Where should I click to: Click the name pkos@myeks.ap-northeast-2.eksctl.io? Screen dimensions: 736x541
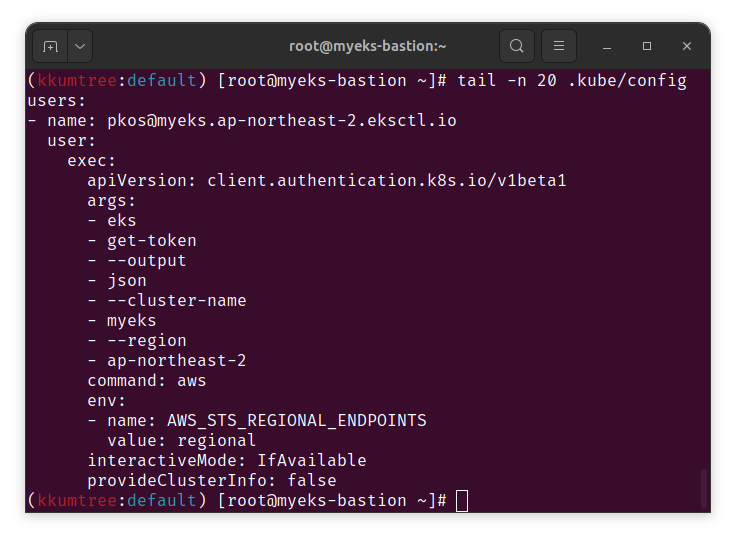(282, 121)
